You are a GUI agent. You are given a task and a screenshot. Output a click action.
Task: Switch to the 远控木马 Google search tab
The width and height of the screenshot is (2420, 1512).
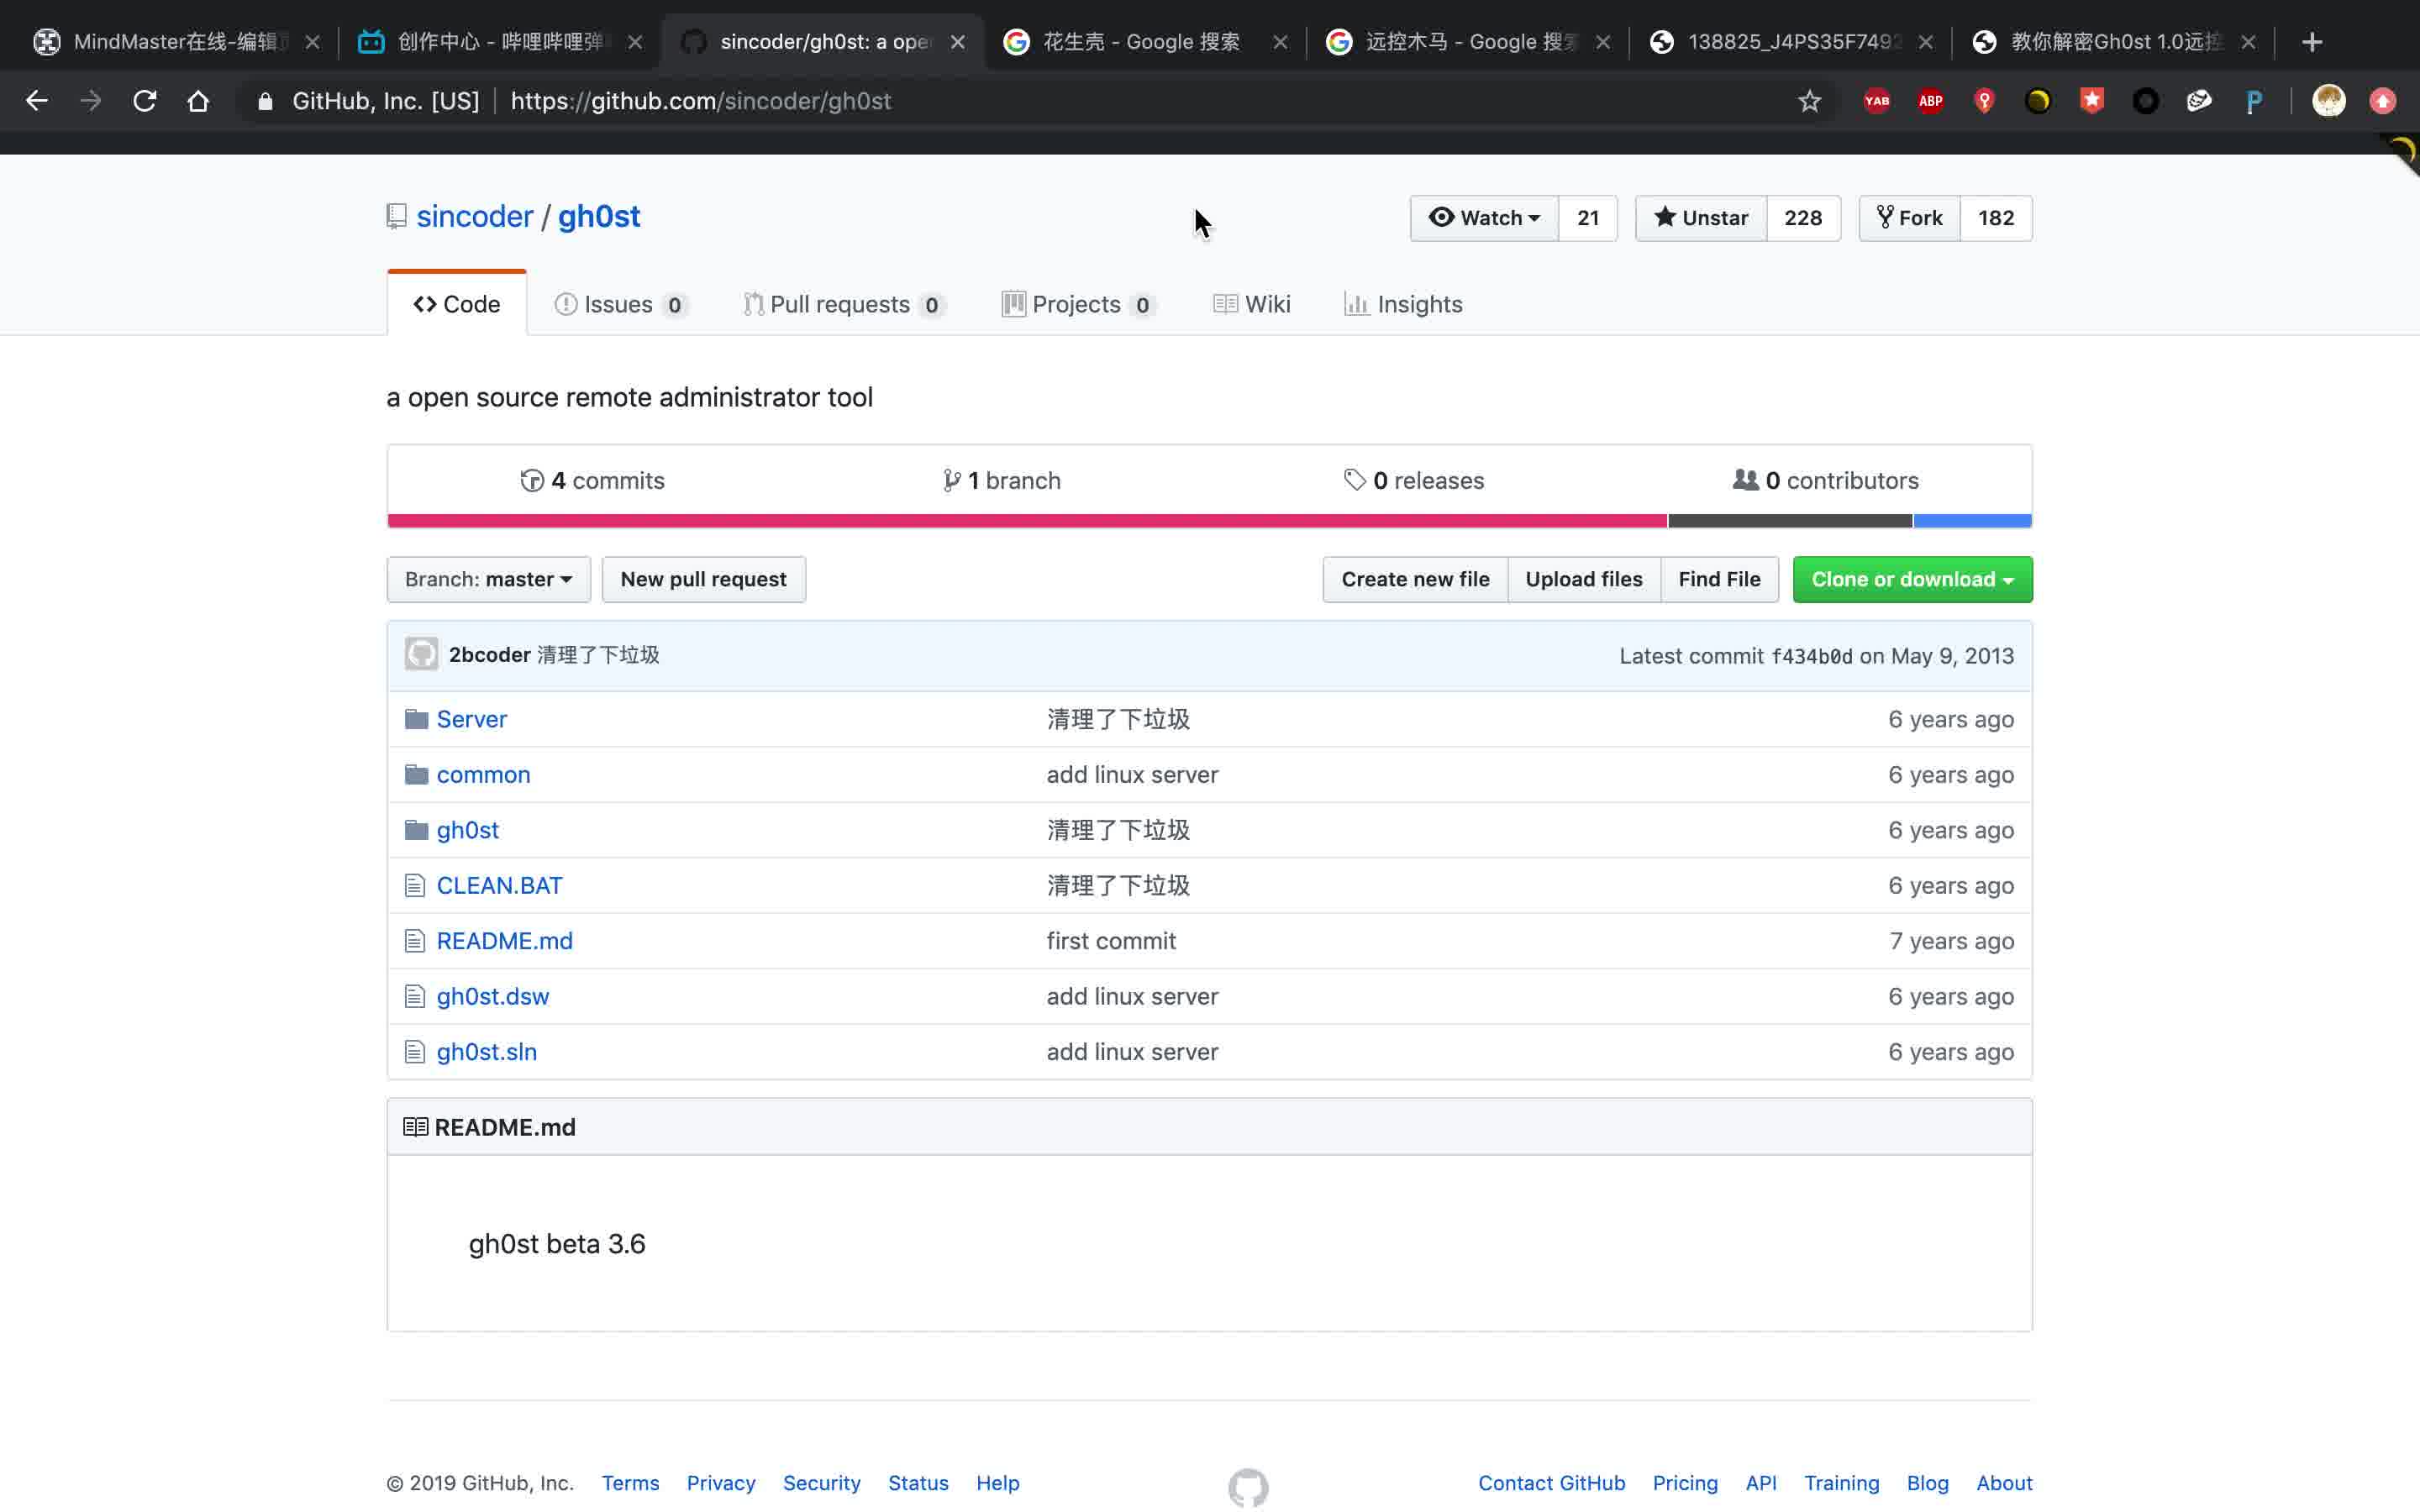pos(1467,42)
